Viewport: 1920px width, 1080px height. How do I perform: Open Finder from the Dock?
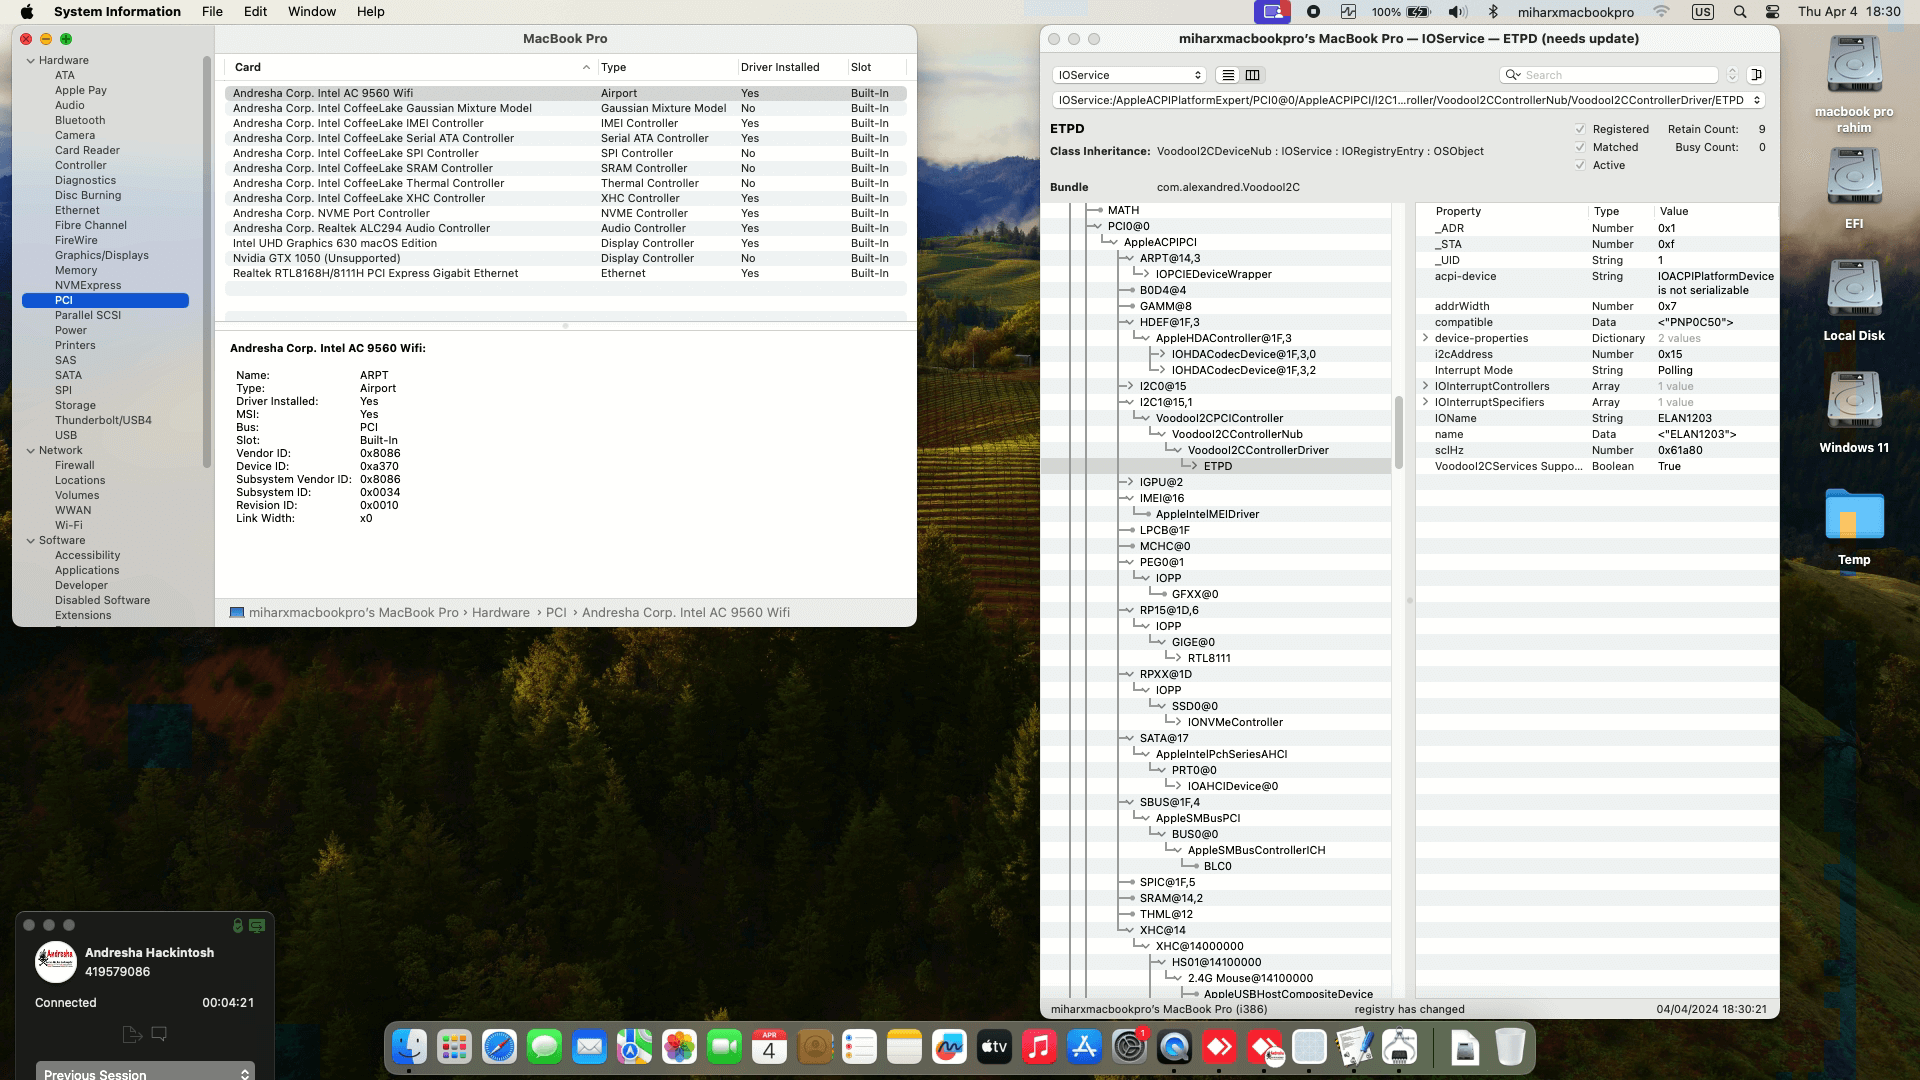409,1047
